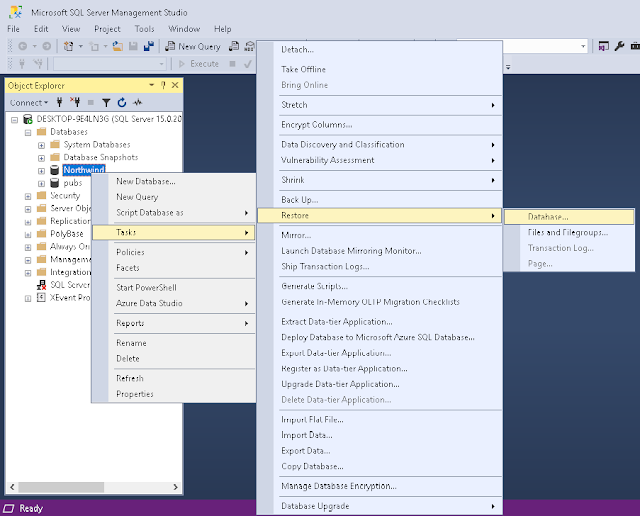Click the server icon for DESKTOP-9E4LN3G

tap(28, 119)
